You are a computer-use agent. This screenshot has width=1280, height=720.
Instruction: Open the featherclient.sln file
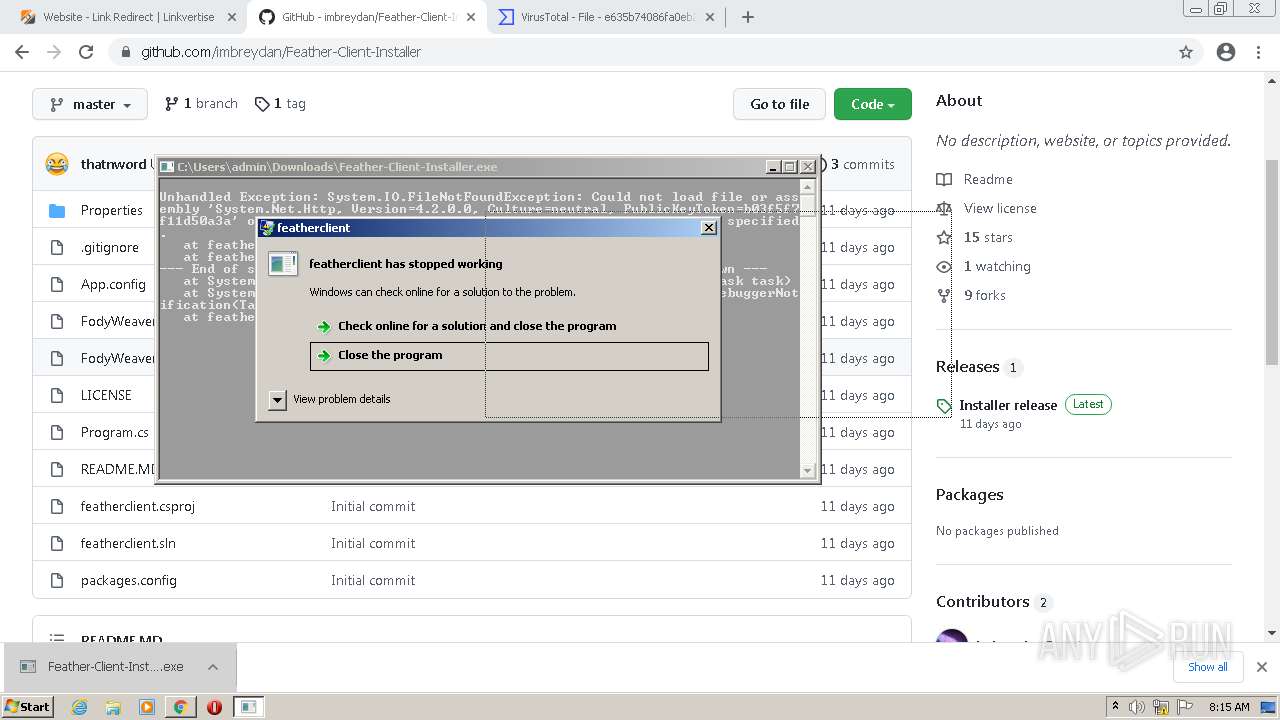pyautogui.click(x=128, y=543)
